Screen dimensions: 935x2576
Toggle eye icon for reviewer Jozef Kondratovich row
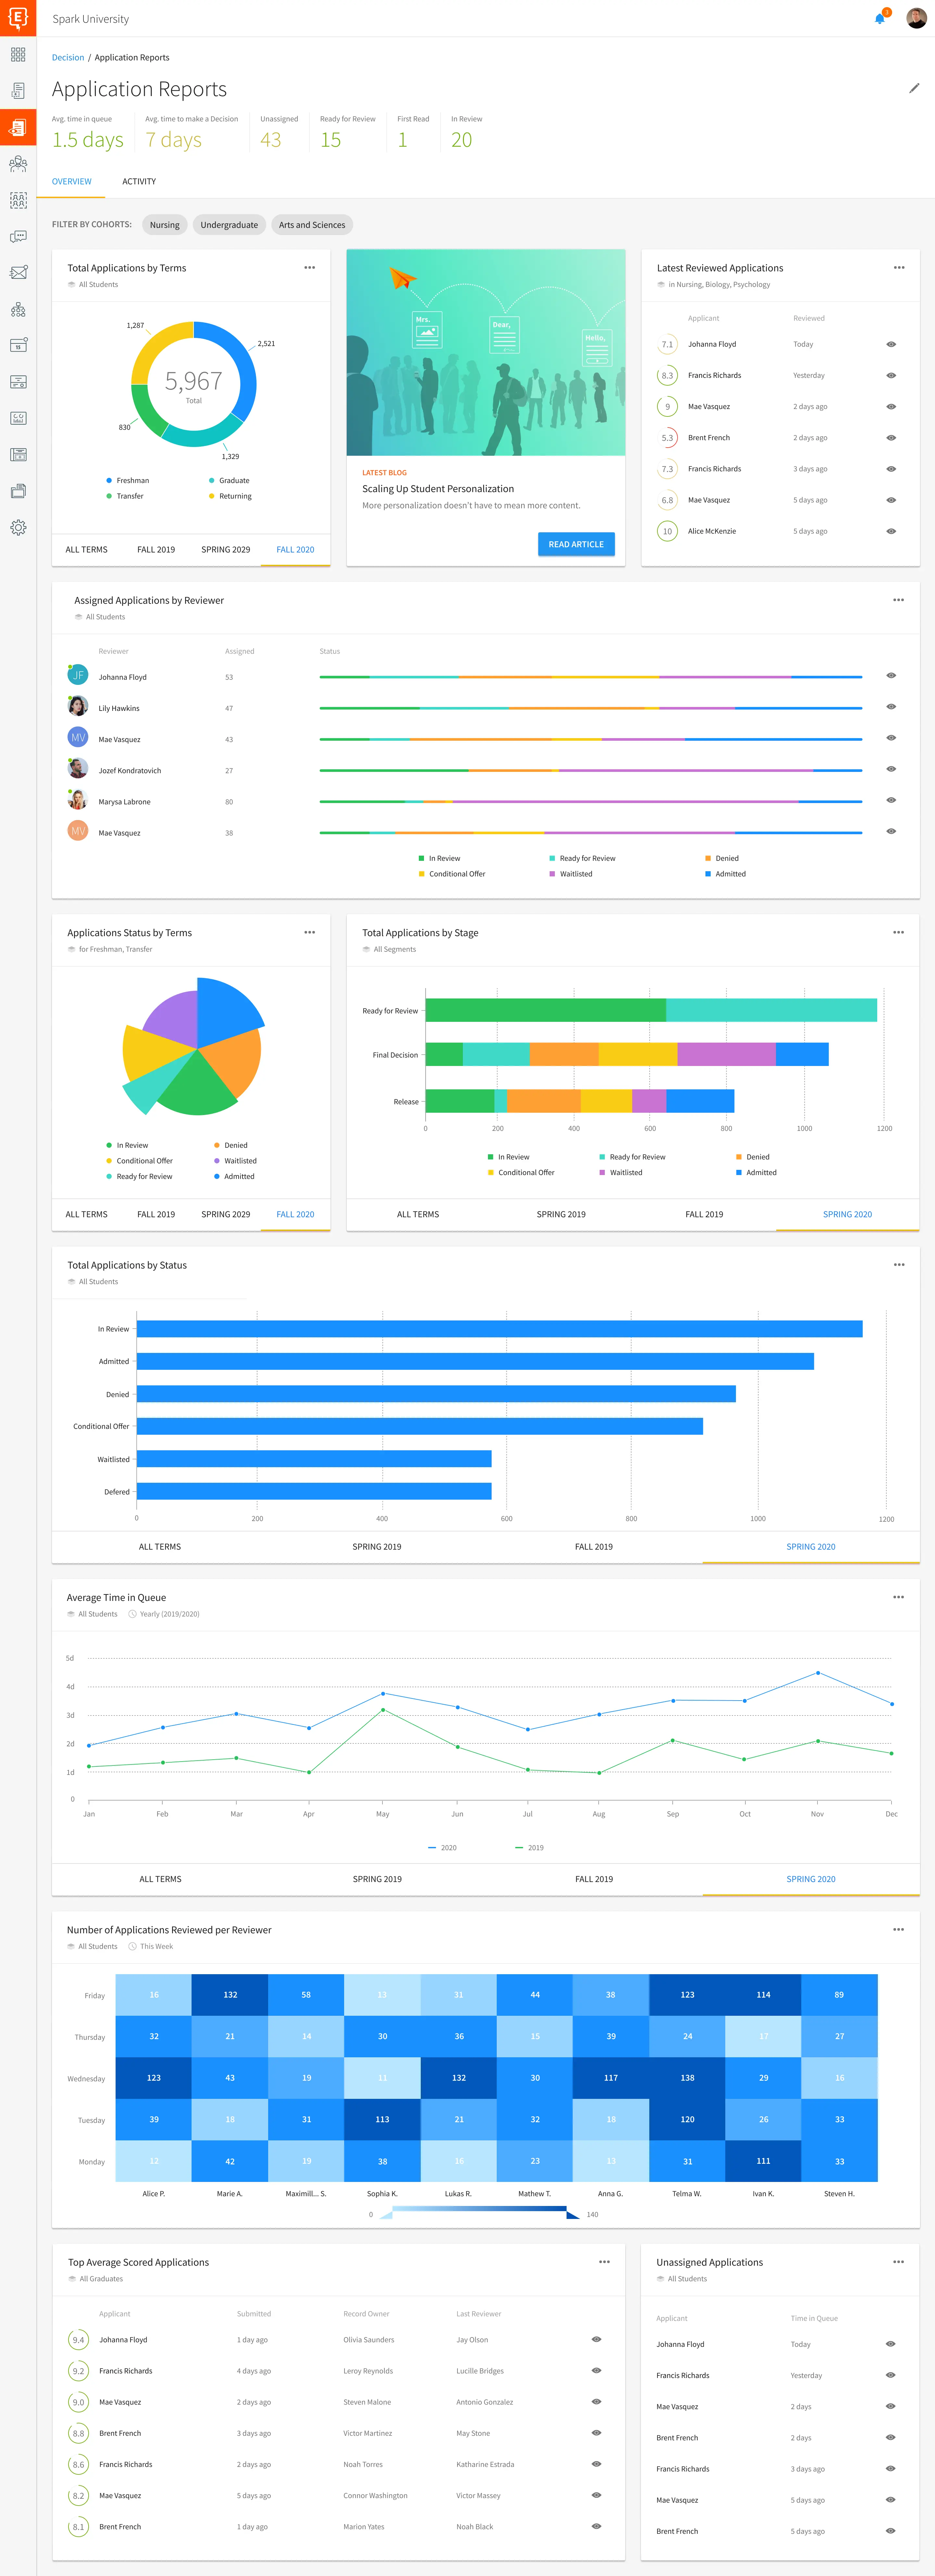(x=891, y=769)
